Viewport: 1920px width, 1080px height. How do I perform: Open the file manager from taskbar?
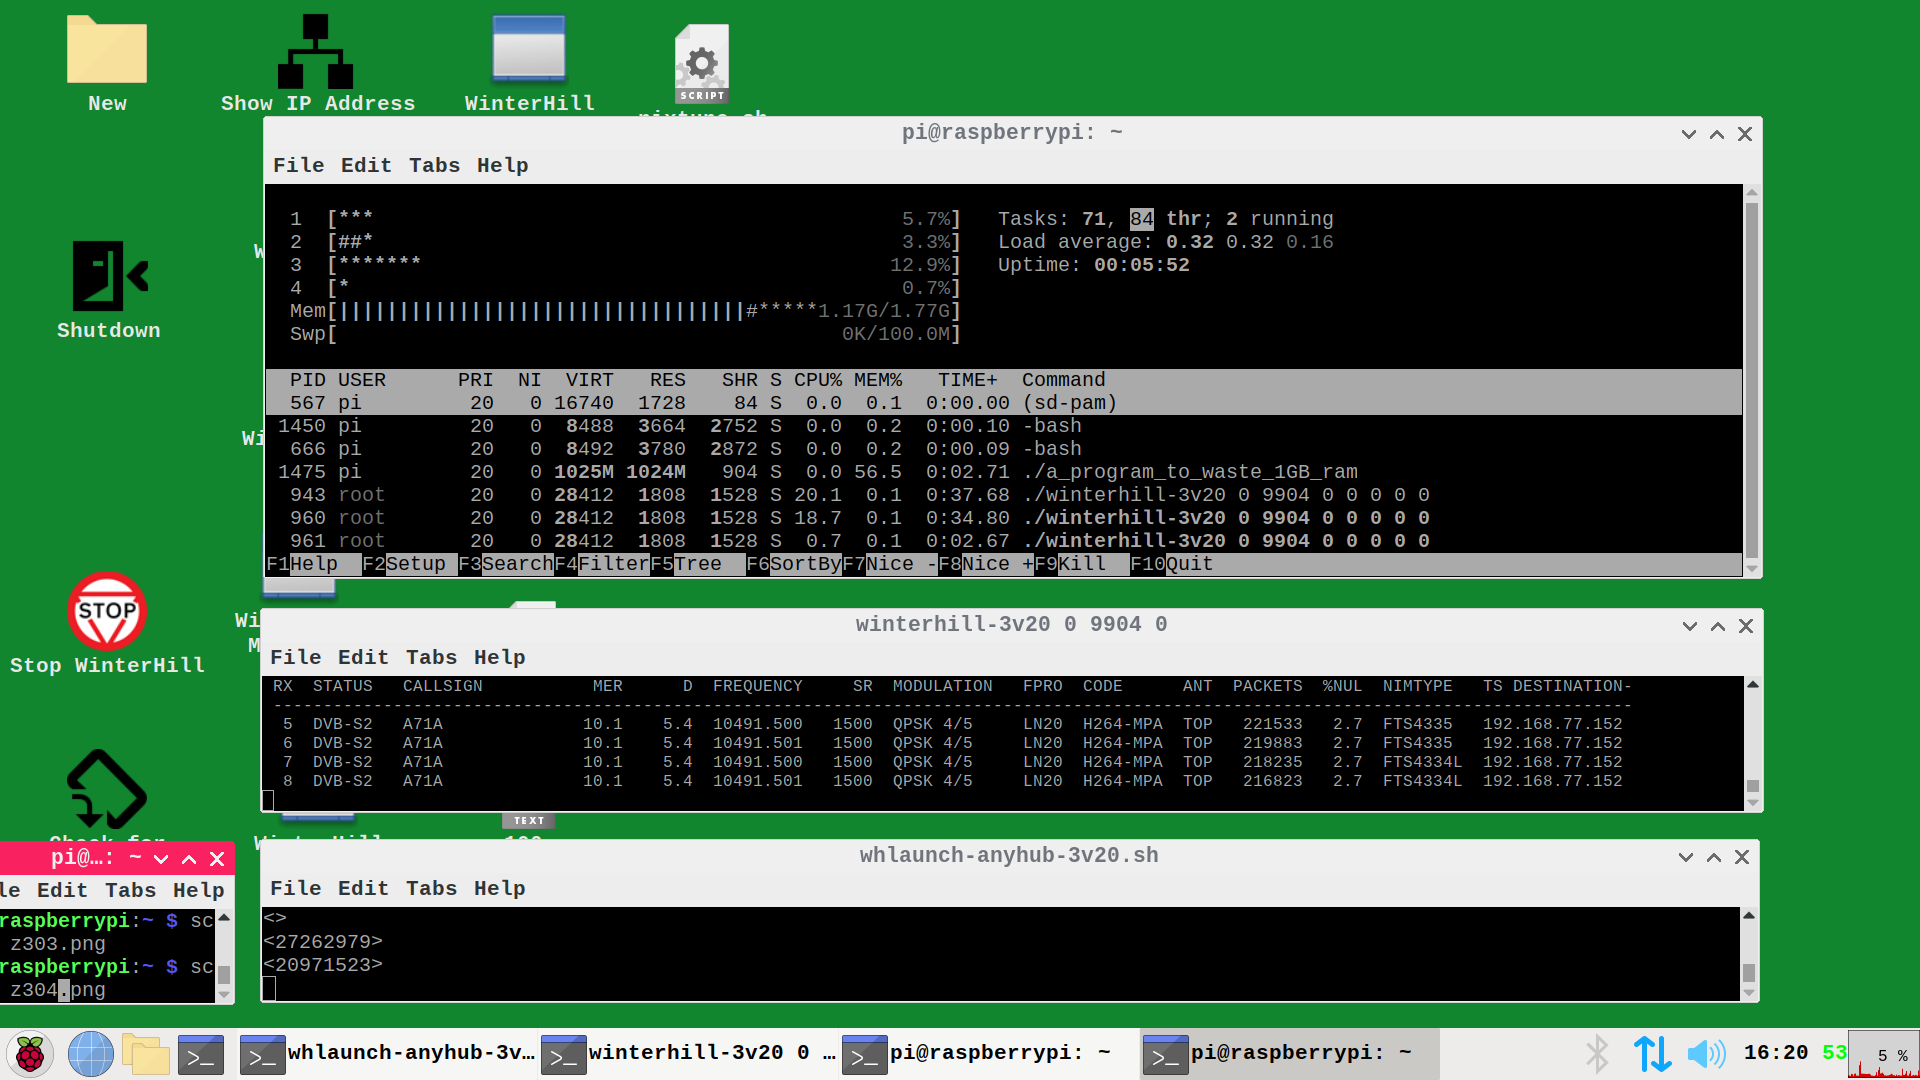pyautogui.click(x=146, y=1054)
